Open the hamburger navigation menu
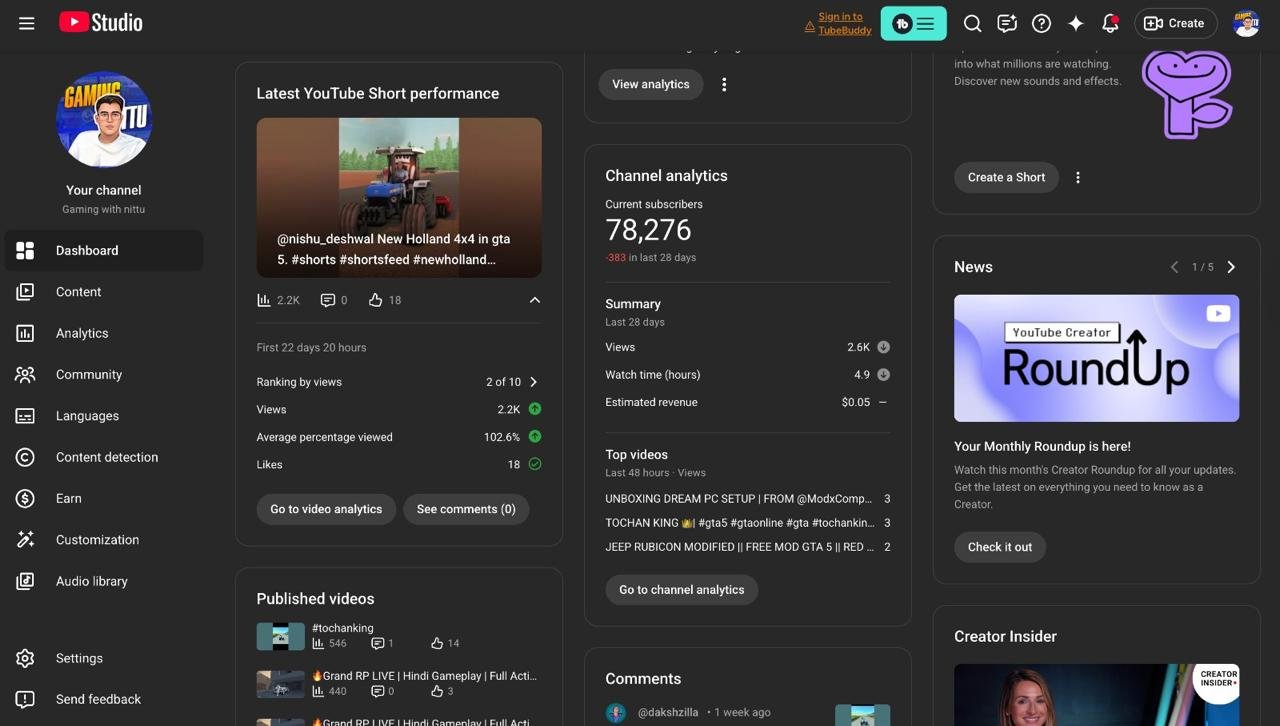The height and width of the screenshot is (726, 1280). click(27, 23)
